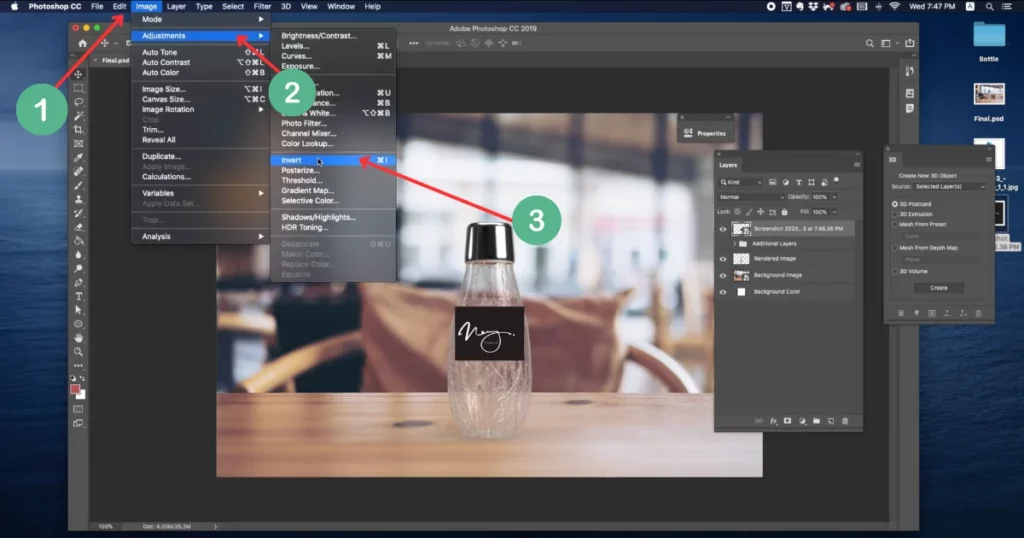The image size is (1024, 538).
Task: Select the Zoom tool in the toolbar
Action: pos(78,352)
